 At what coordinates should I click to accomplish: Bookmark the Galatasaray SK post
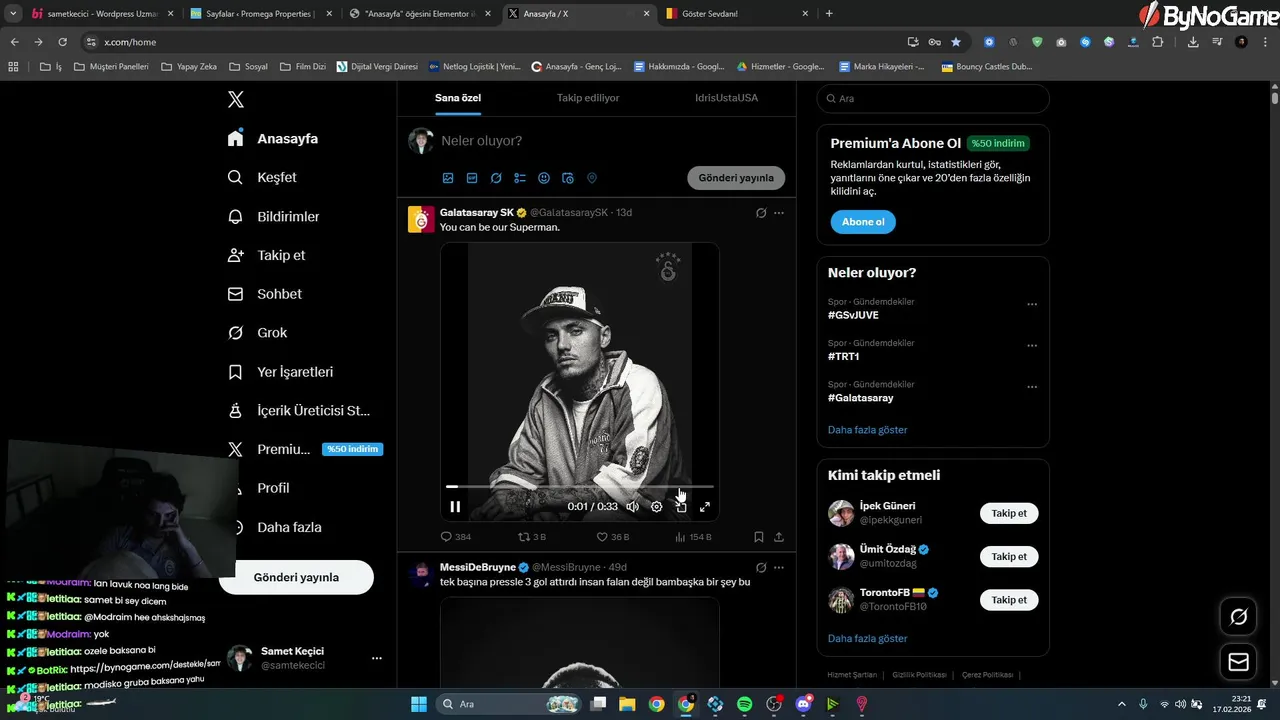[x=759, y=537]
